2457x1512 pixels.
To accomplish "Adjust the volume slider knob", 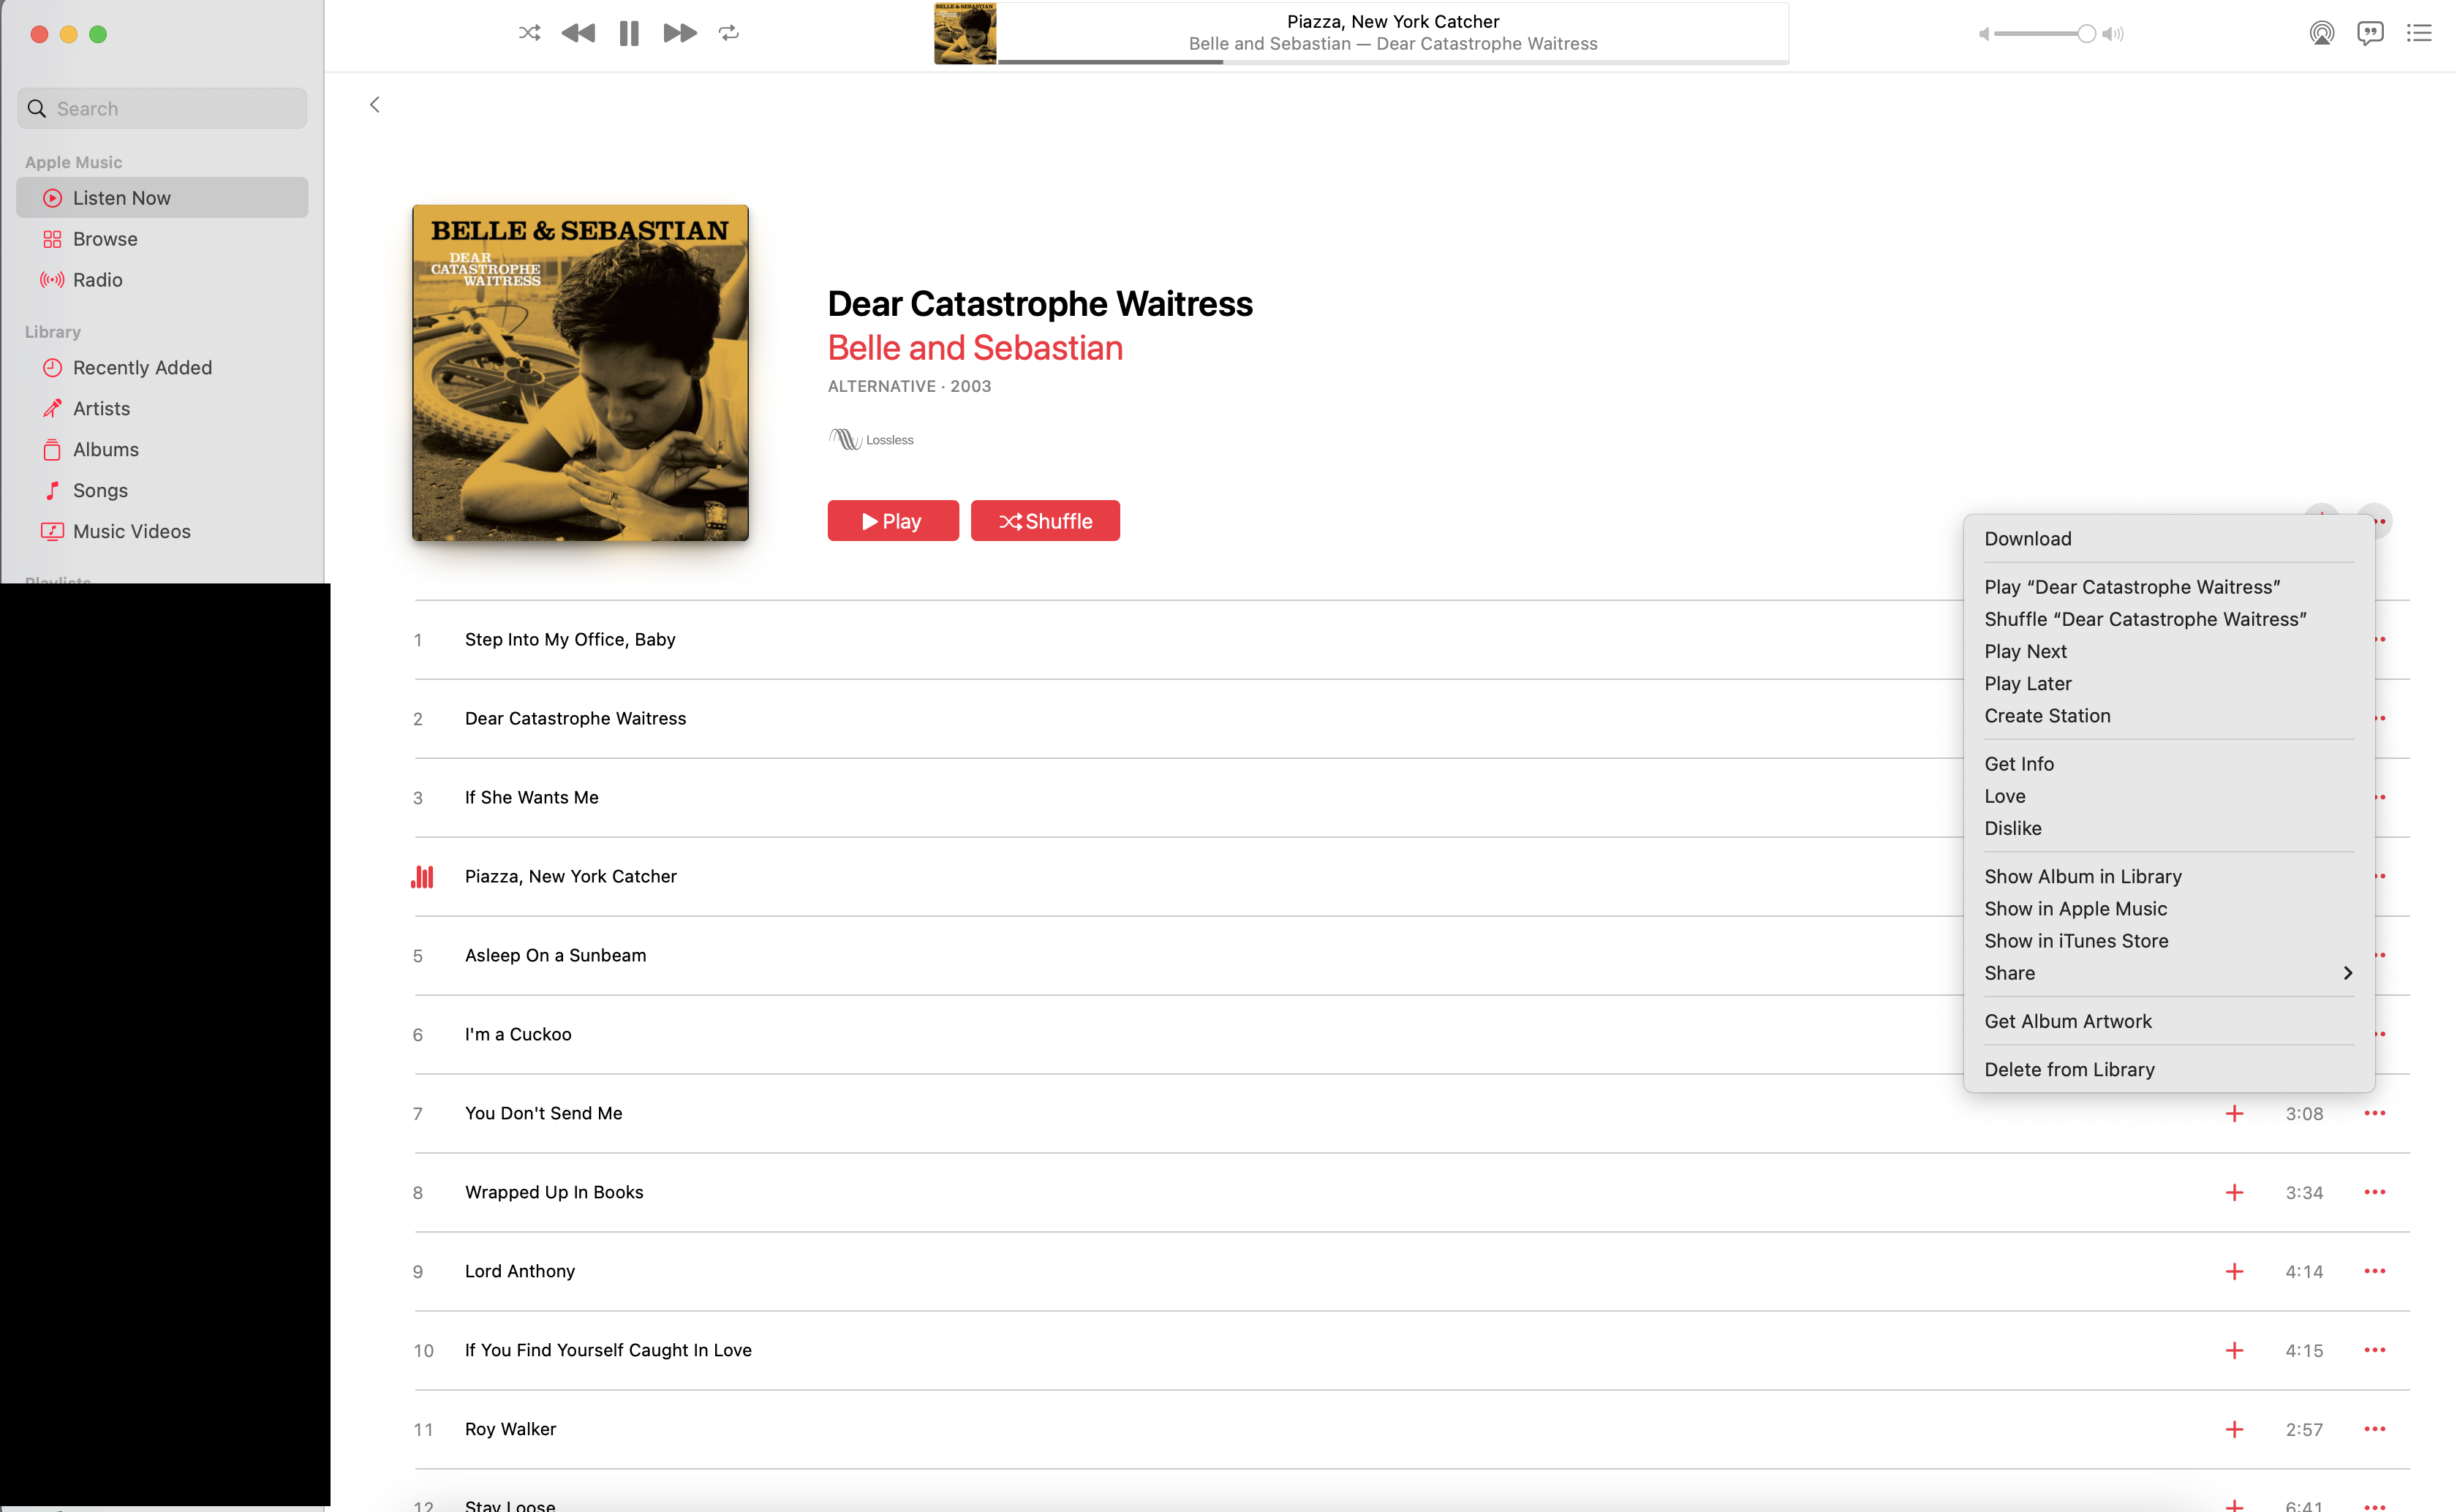I will click(2086, 34).
